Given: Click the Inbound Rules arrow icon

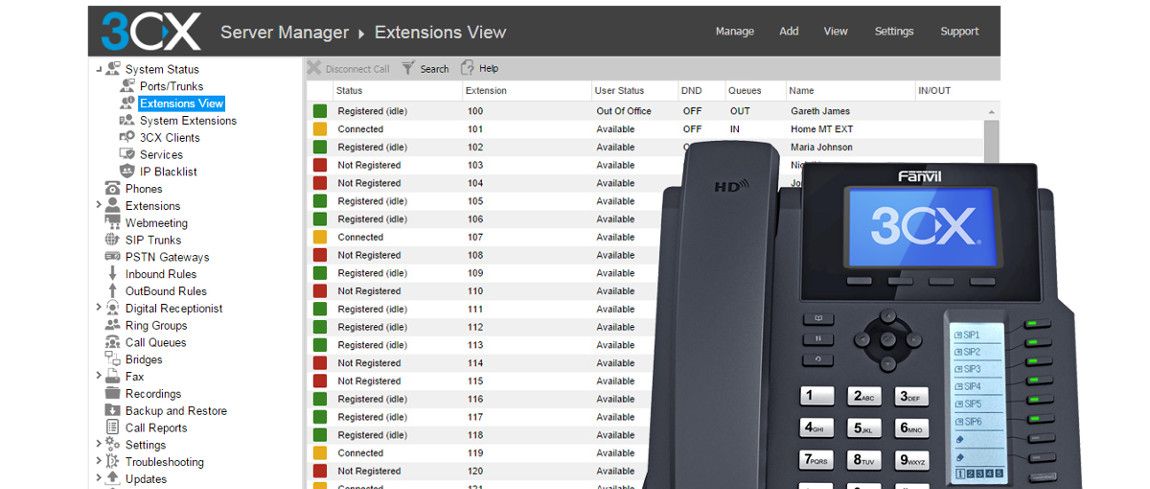Looking at the screenshot, I should pos(112,273).
